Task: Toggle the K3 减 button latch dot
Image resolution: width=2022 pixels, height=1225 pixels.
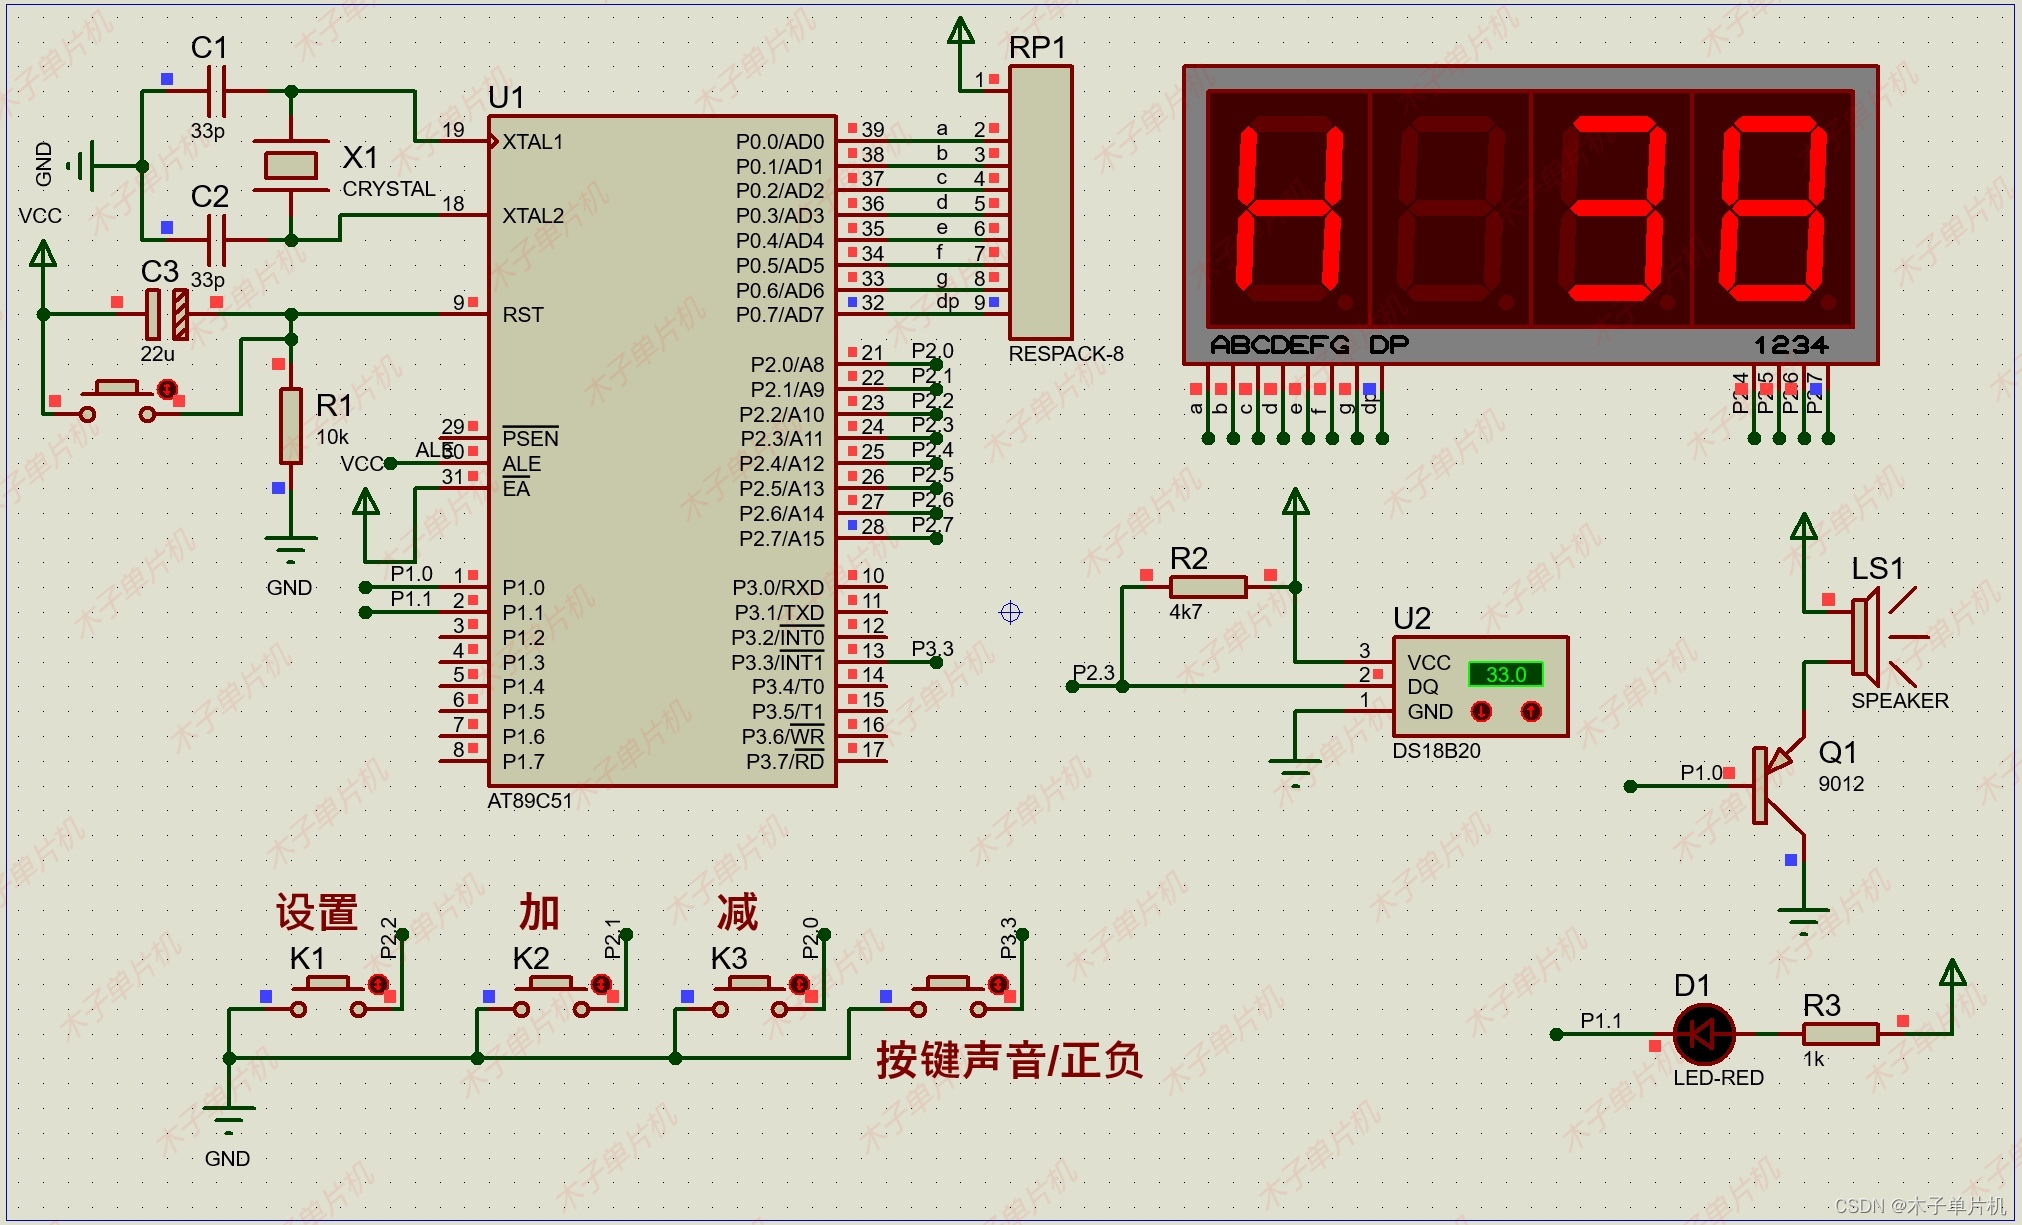Action: pyautogui.click(x=799, y=984)
